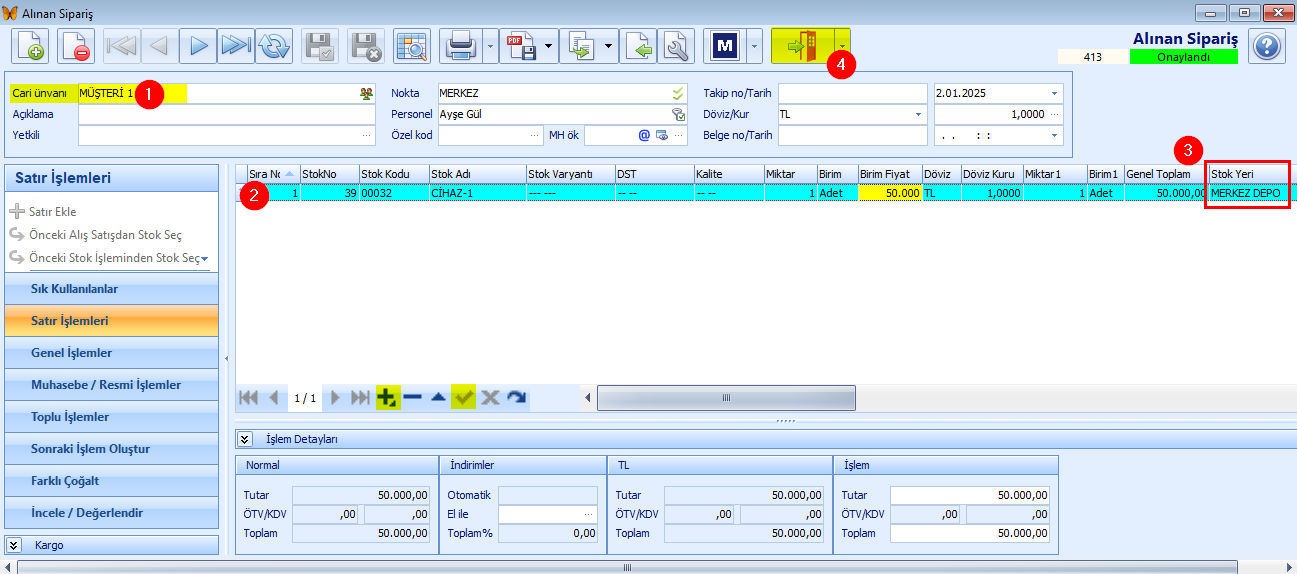Click Satır Ekle link
This screenshot has width=1297, height=574.
pyautogui.click(x=52, y=212)
